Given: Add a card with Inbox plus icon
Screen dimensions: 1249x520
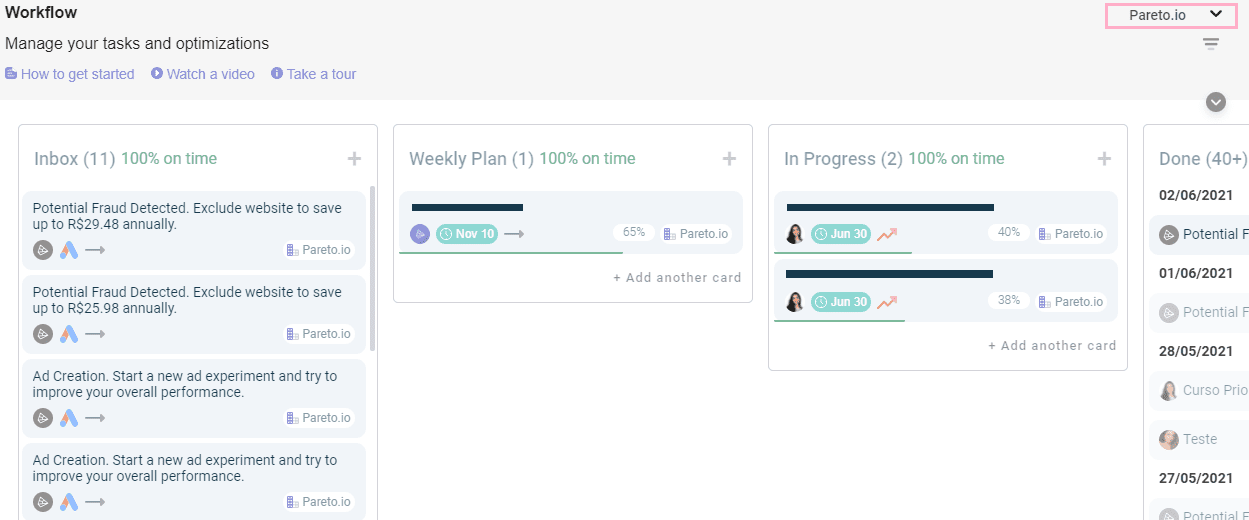Looking at the screenshot, I should (354, 159).
